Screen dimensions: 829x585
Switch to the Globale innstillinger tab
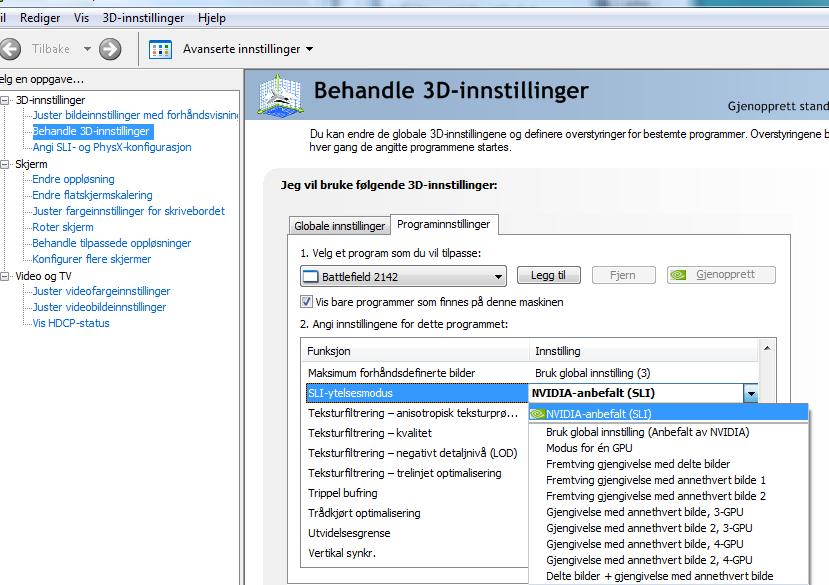pyautogui.click(x=339, y=226)
